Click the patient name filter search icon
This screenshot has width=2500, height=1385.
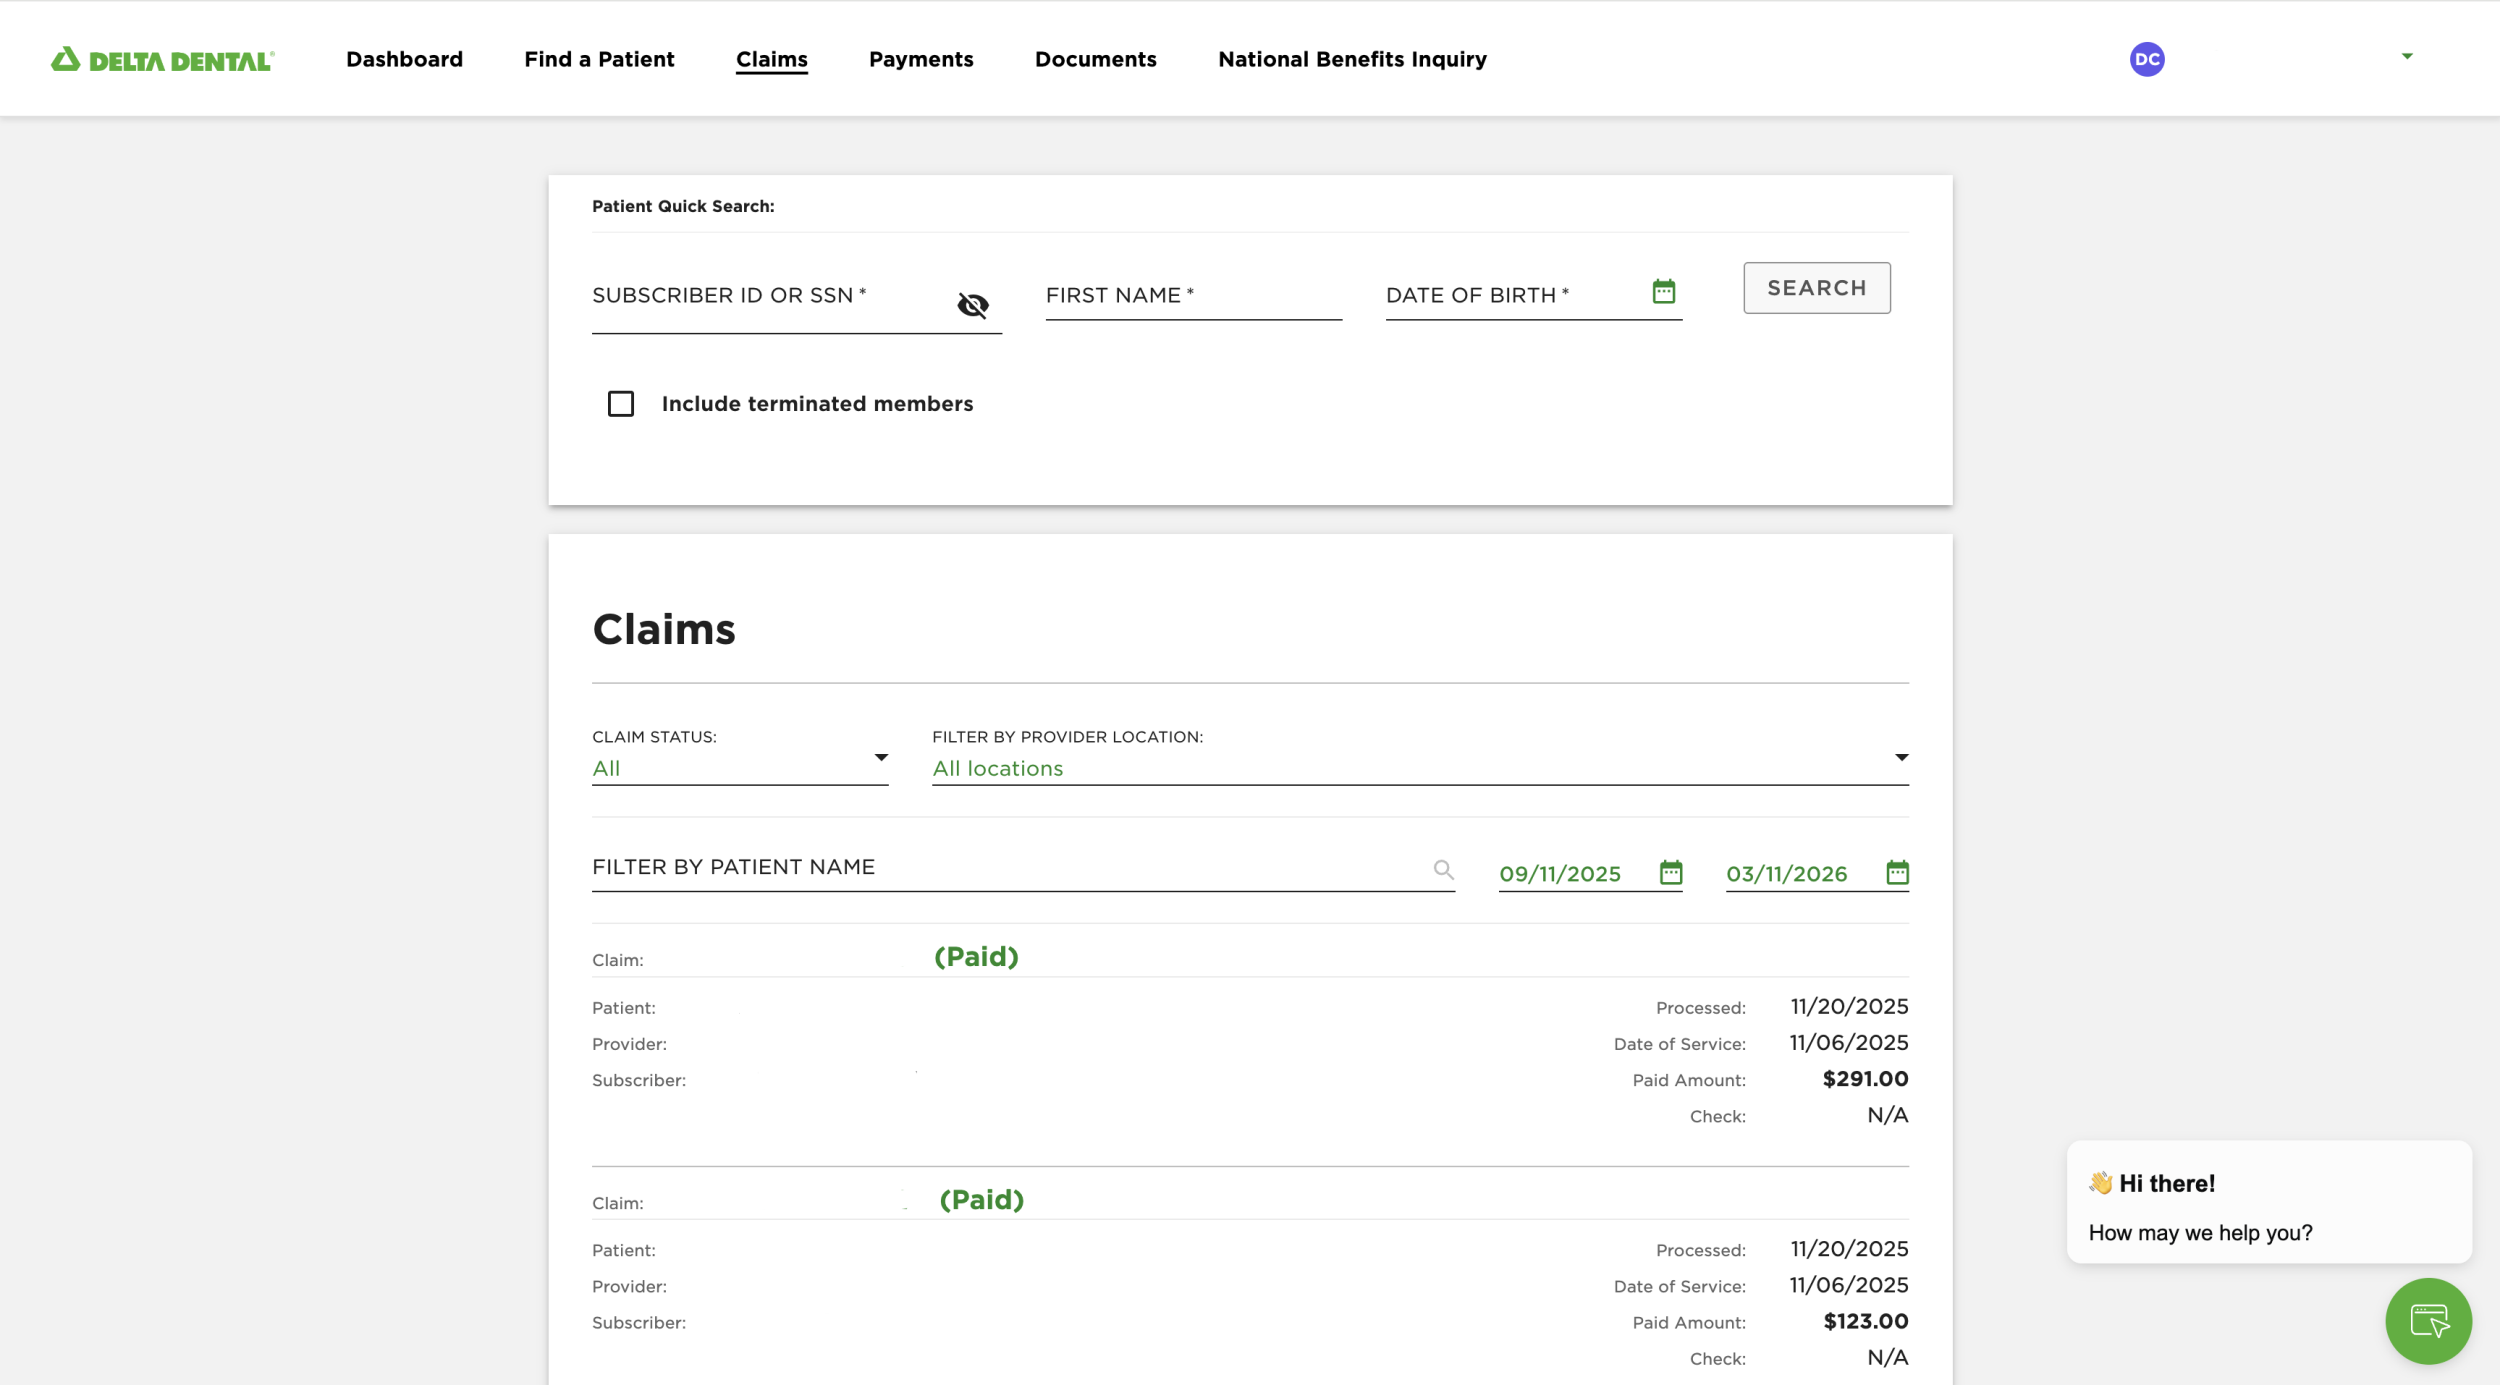1443,869
